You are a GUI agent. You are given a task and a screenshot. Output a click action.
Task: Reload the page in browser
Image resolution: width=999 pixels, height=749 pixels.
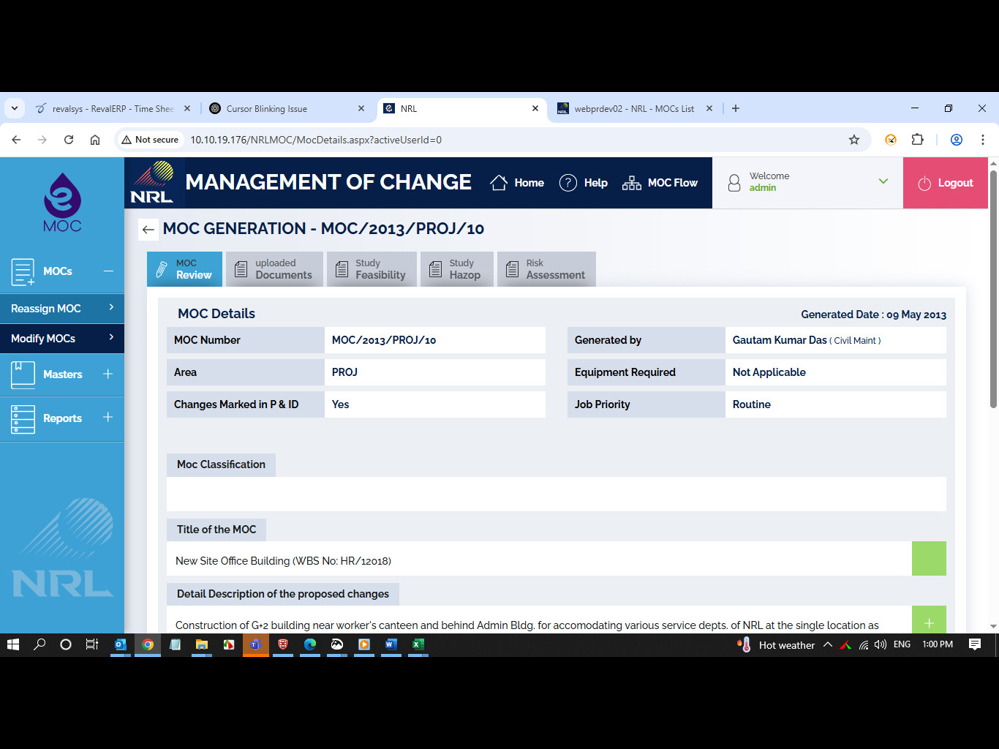[x=68, y=140]
